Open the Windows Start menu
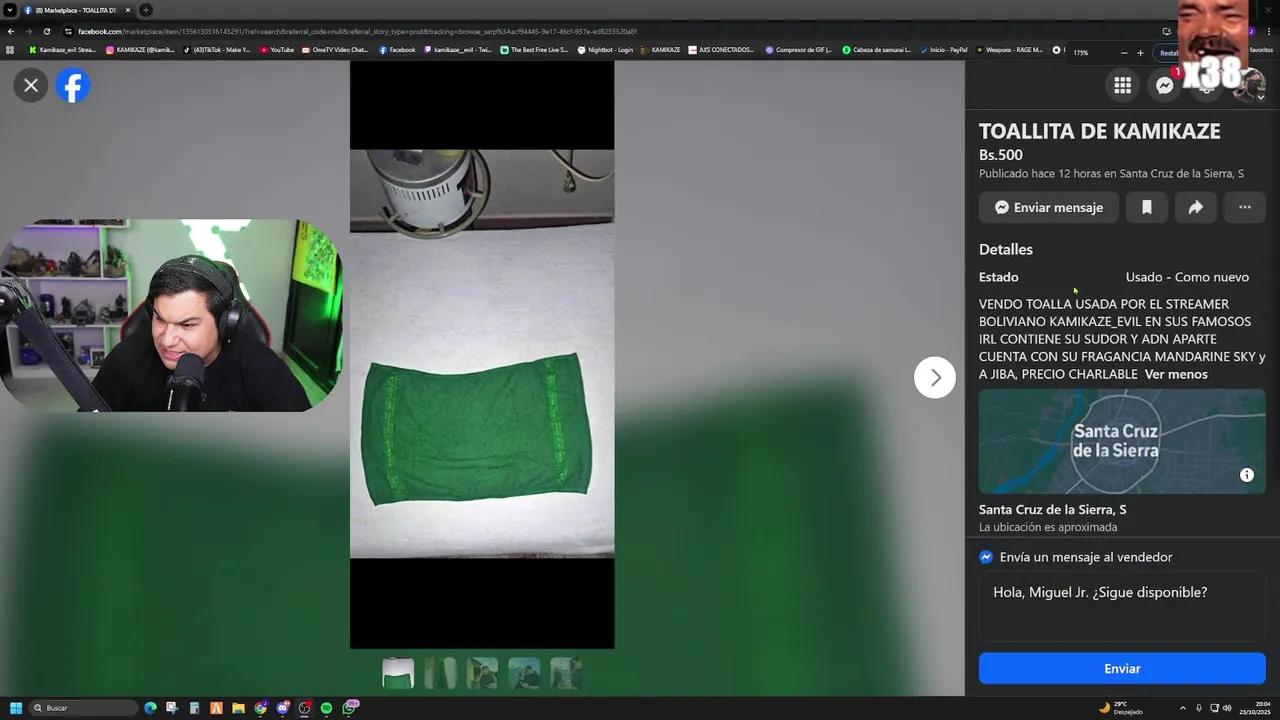Image resolution: width=1280 pixels, height=720 pixels. point(16,708)
